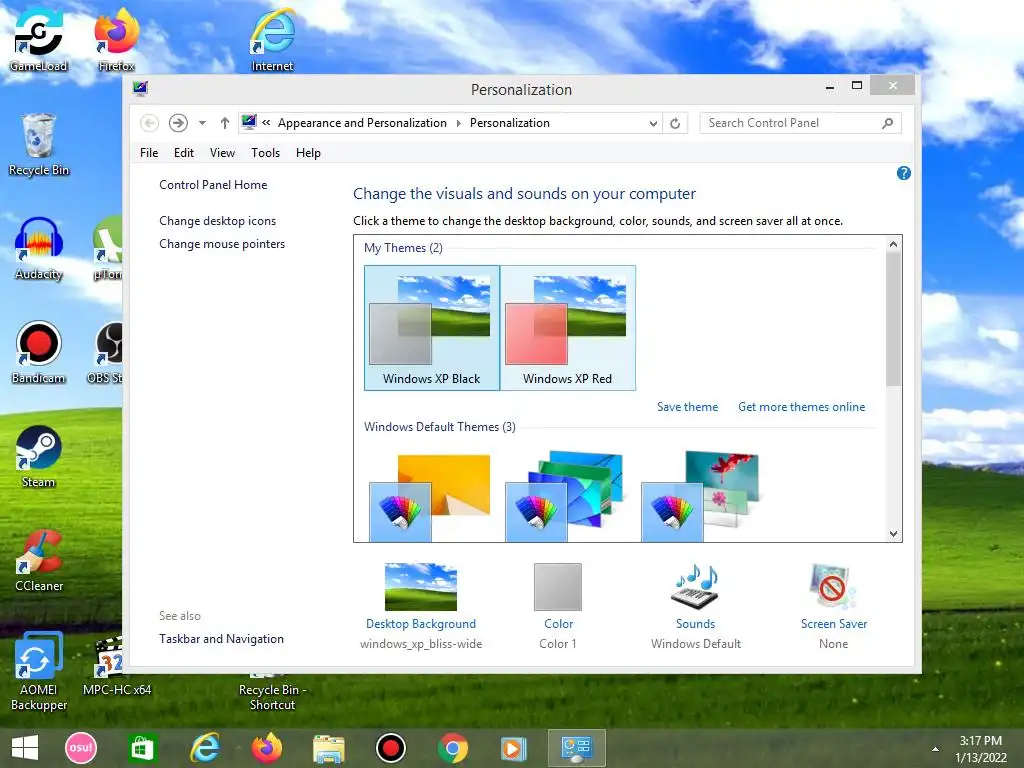The width and height of the screenshot is (1024, 768).
Task: Expand the arrow after Appearance and Personalization
Action: pyautogui.click(x=458, y=123)
